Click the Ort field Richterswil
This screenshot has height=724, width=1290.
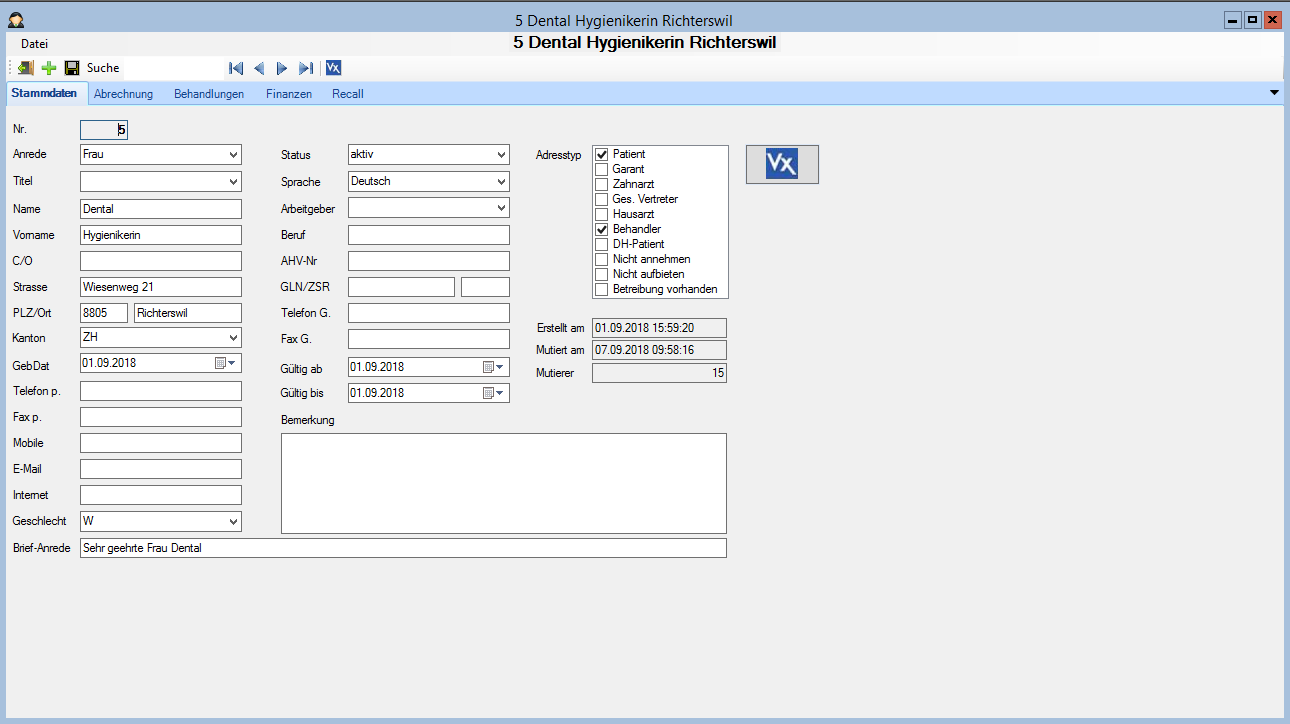188,313
